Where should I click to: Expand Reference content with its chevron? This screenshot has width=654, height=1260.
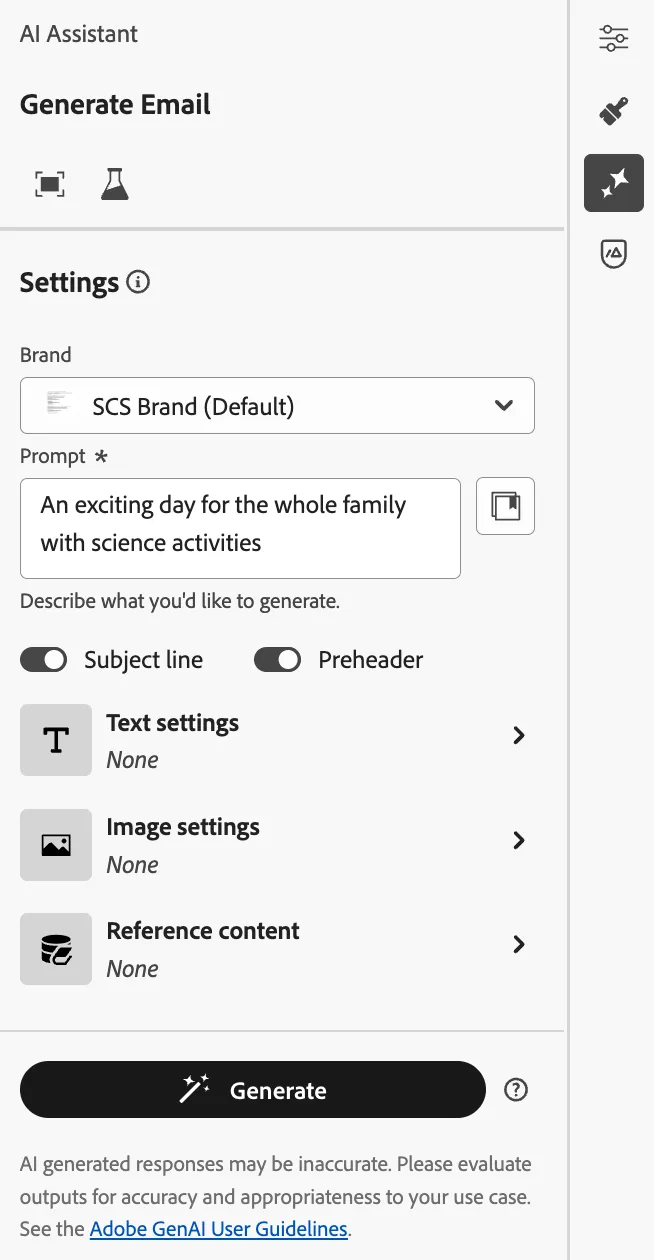coord(519,944)
